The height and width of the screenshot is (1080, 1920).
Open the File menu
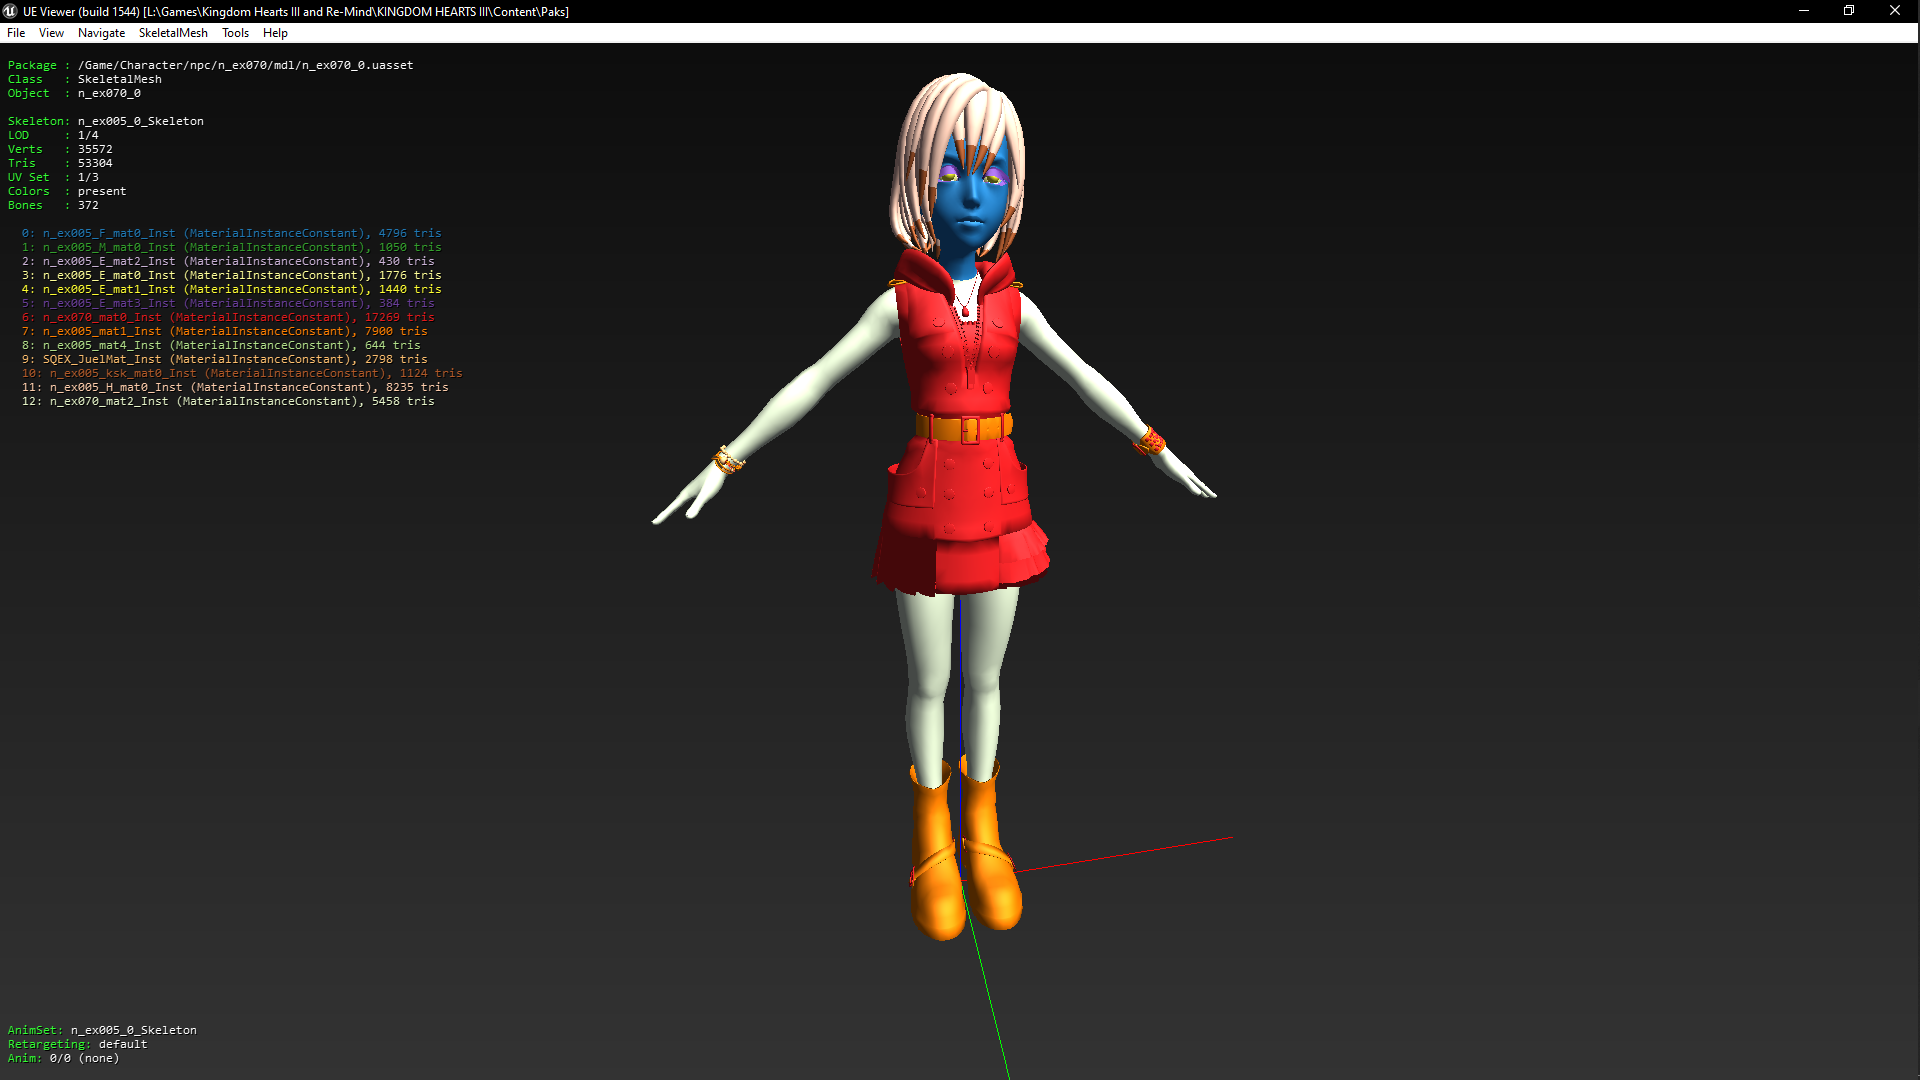pyautogui.click(x=16, y=33)
